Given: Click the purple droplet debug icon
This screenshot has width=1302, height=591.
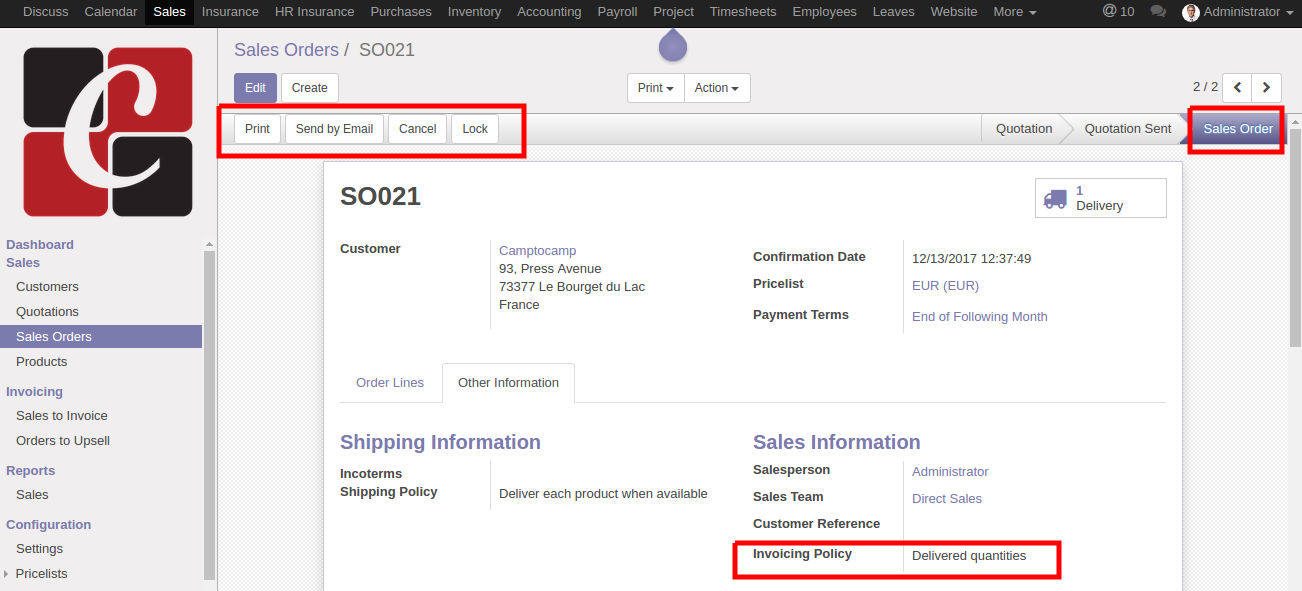Looking at the screenshot, I should 672,45.
